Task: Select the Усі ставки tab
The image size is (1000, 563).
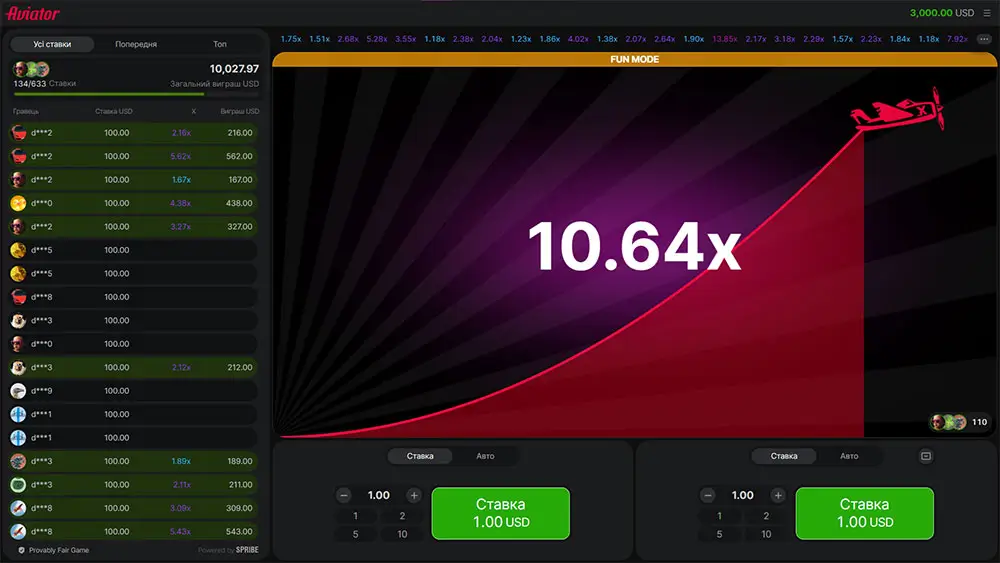Action: 52,44
